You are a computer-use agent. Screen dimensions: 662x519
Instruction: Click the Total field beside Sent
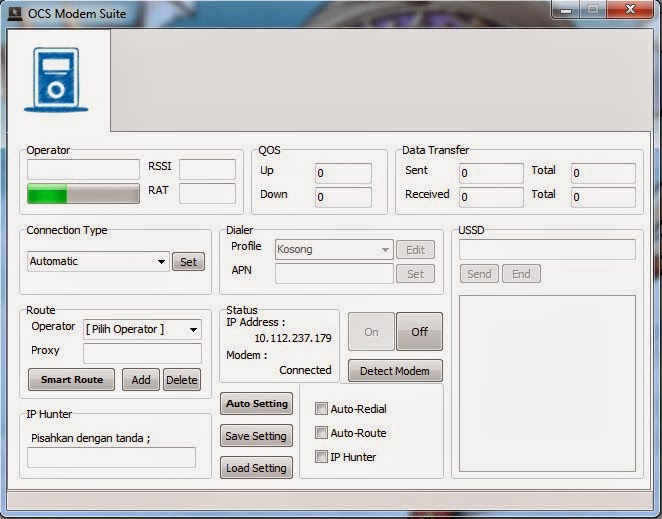tap(603, 173)
